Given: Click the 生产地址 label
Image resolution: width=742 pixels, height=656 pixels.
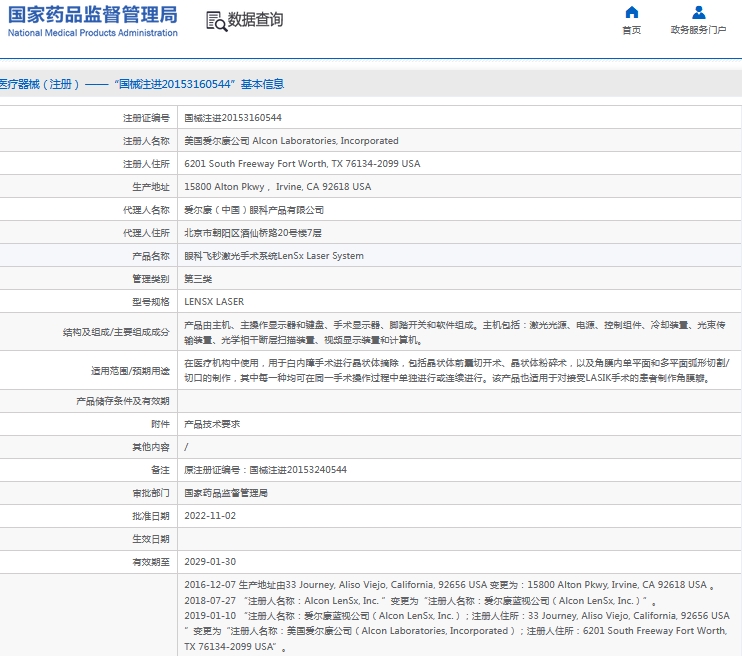Looking at the screenshot, I should tap(151, 187).
